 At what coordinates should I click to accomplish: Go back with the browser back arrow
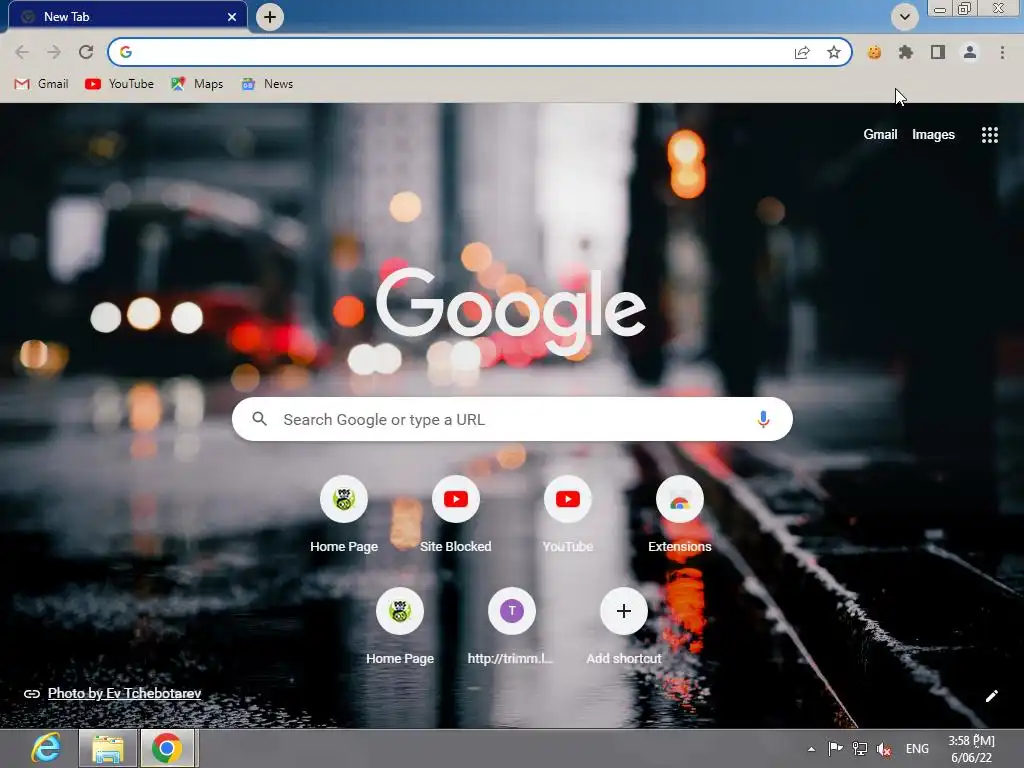click(22, 52)
